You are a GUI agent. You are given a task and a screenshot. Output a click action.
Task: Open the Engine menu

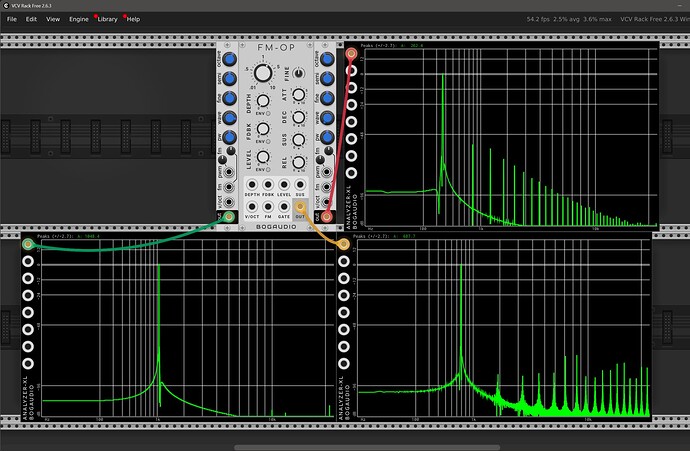[79, 19]
